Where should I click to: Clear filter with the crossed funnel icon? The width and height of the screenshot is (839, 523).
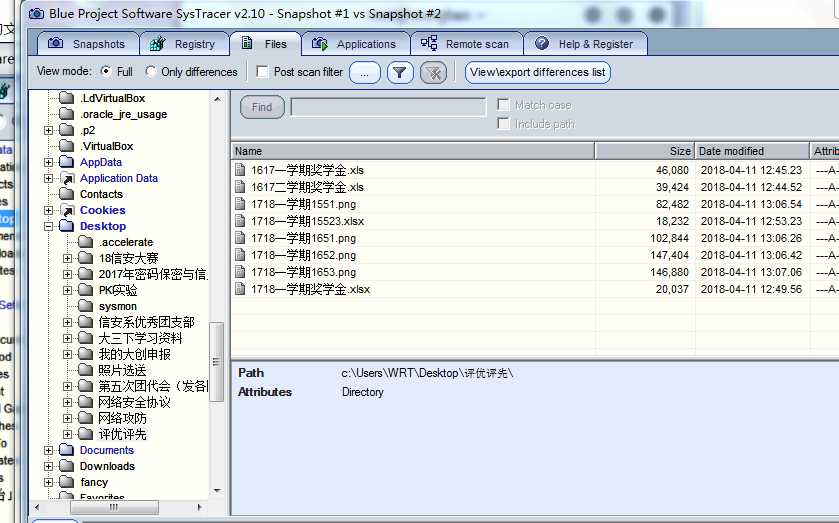point(433,73)
